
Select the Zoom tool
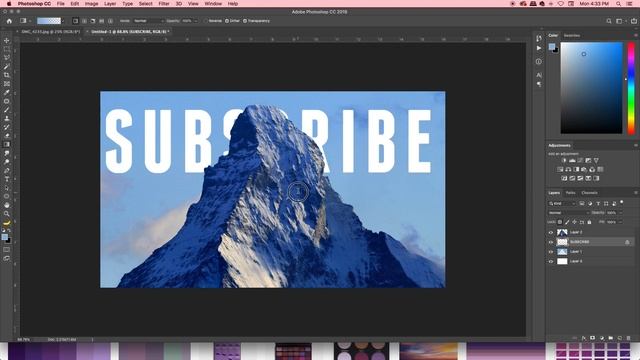[7, 213]
